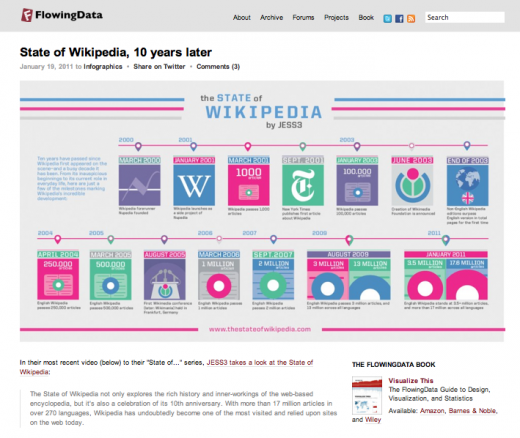Open the Comments (3) link
This screenshot has width=520, height=438.
(x=218, y=67)
